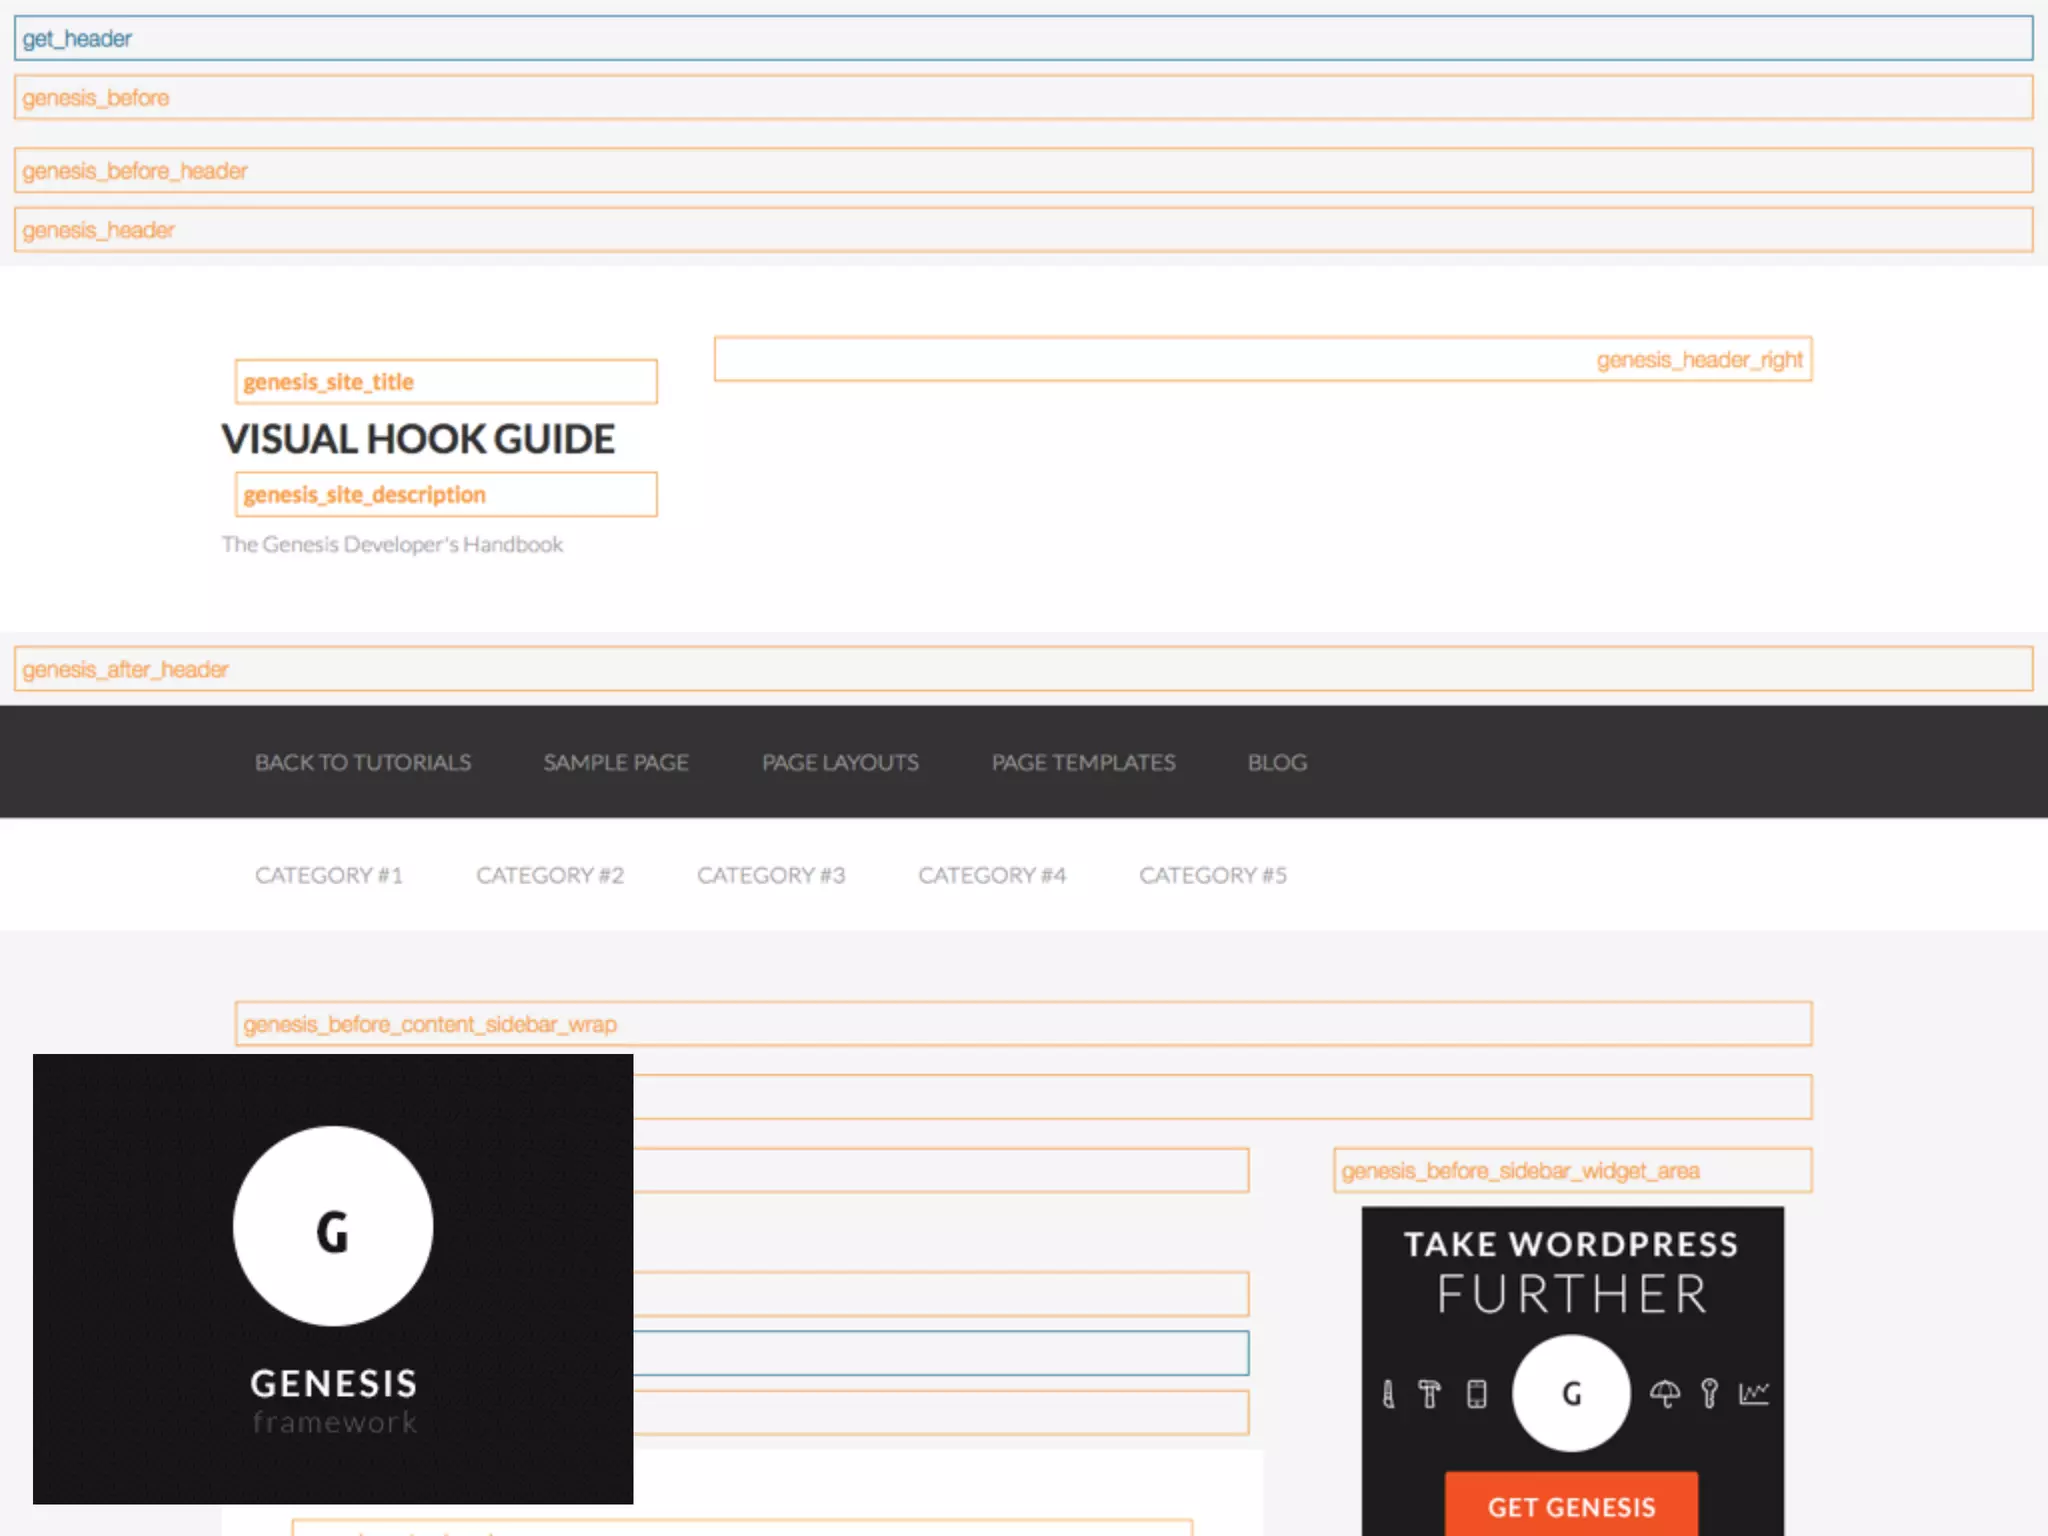This screenshot has height=1536, width=2048.
Task: Open the Page Layouts menu item
Action: (x=840, y=763)
